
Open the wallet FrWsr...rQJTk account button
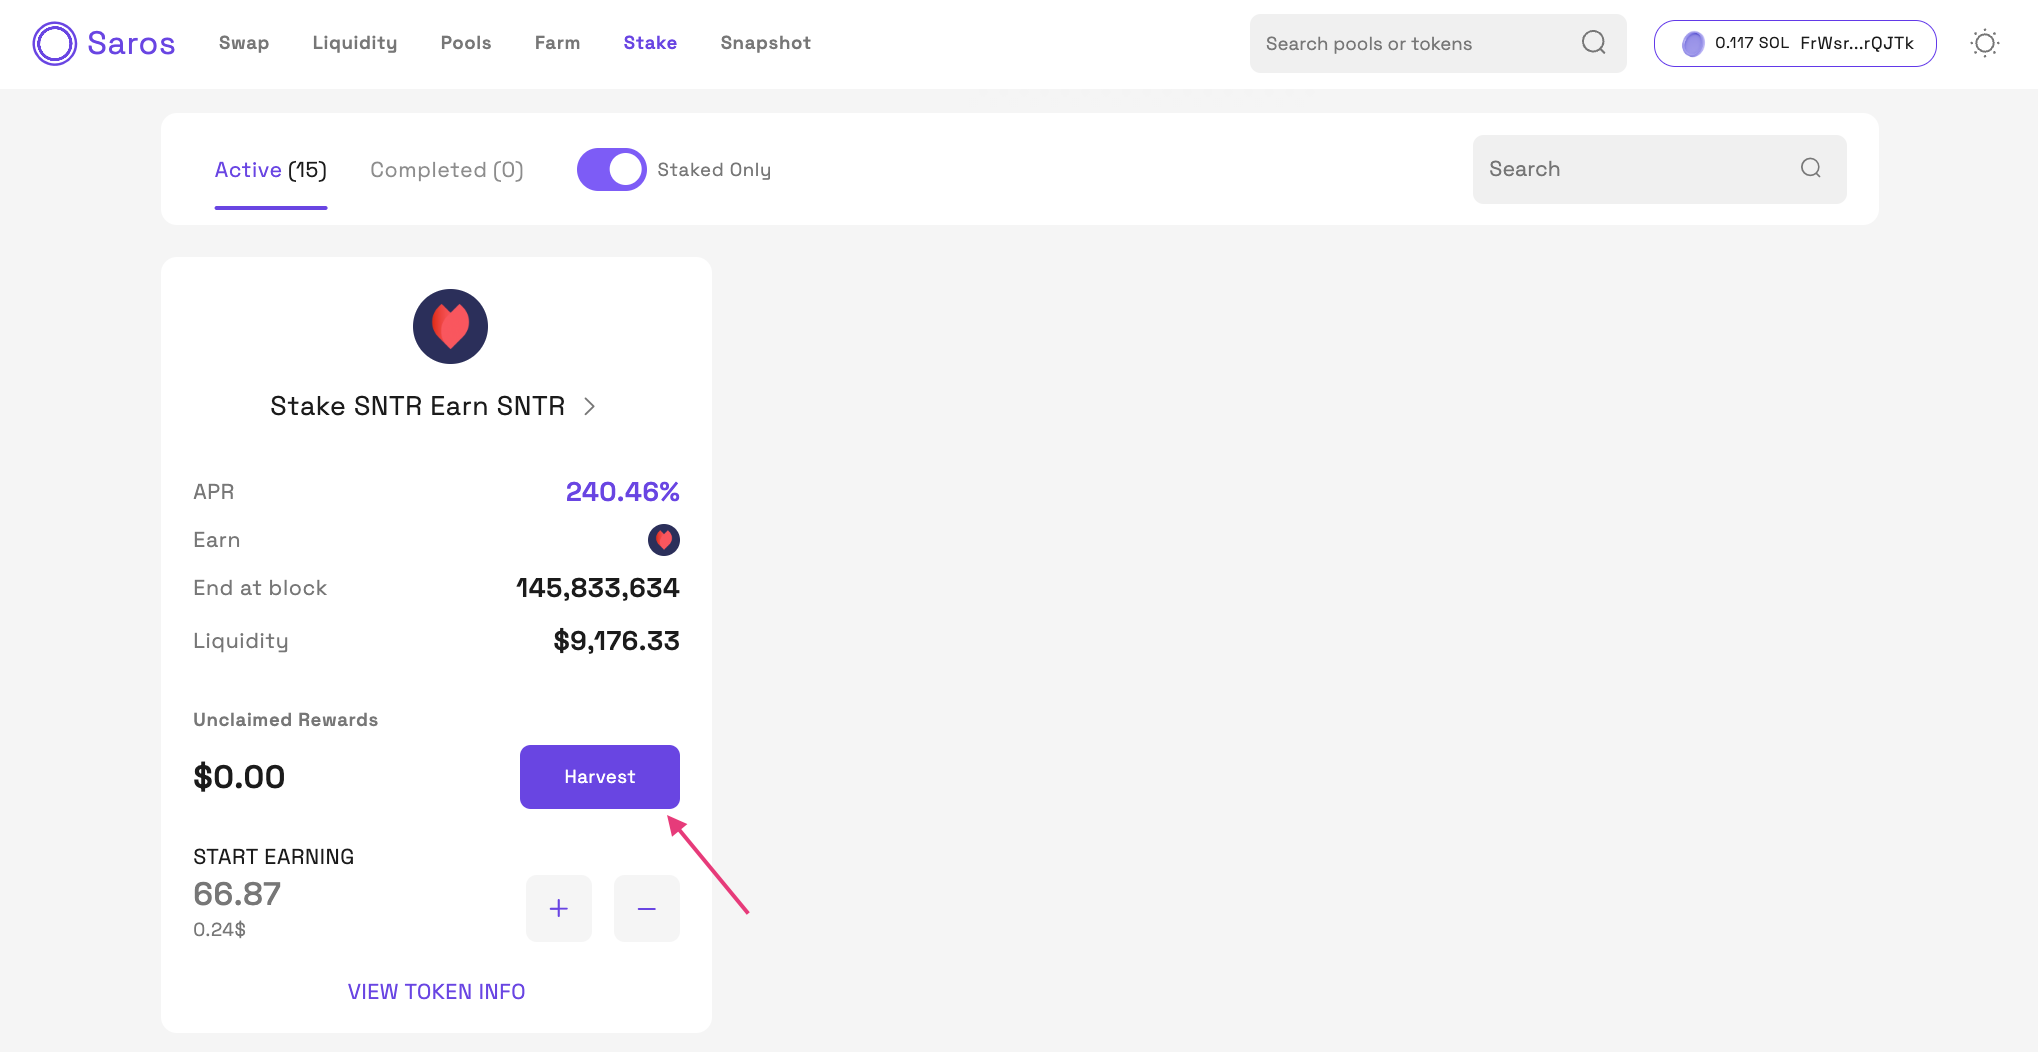coord(1795,44)
